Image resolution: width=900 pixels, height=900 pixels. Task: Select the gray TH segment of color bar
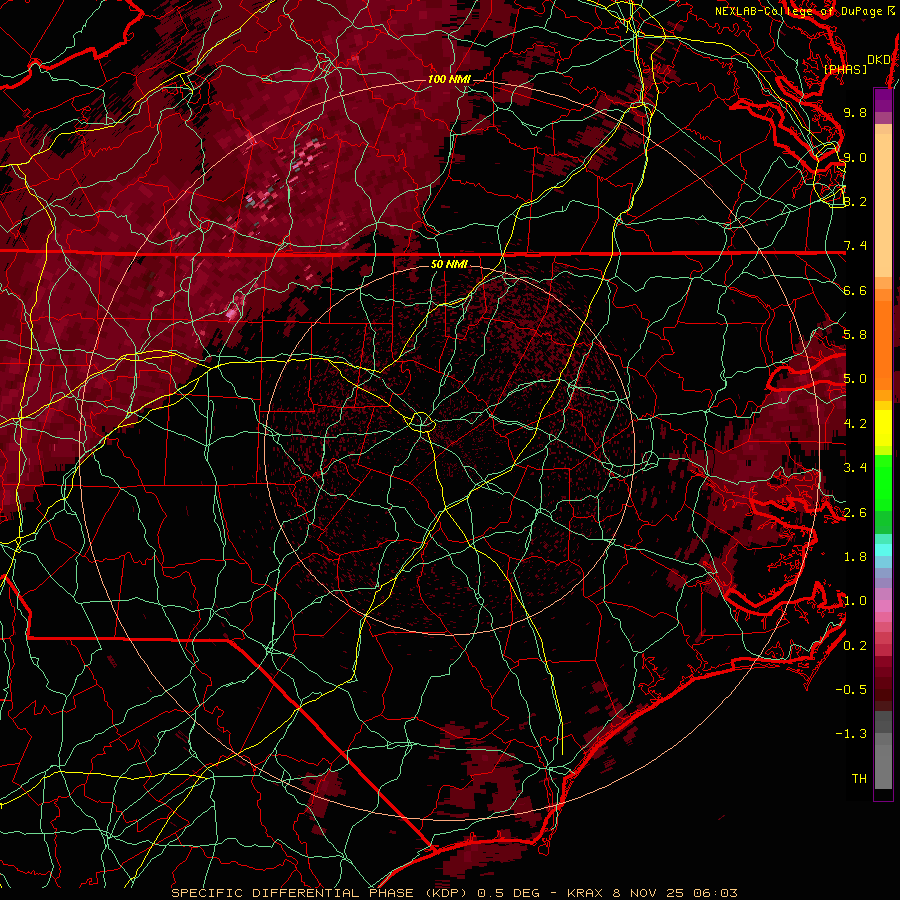pyautogui.click(x=884, y=769)
